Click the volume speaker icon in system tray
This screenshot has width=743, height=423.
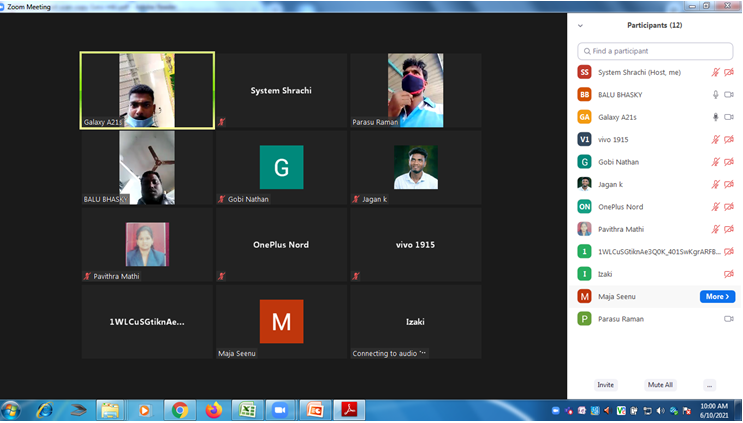pos(660,411)
